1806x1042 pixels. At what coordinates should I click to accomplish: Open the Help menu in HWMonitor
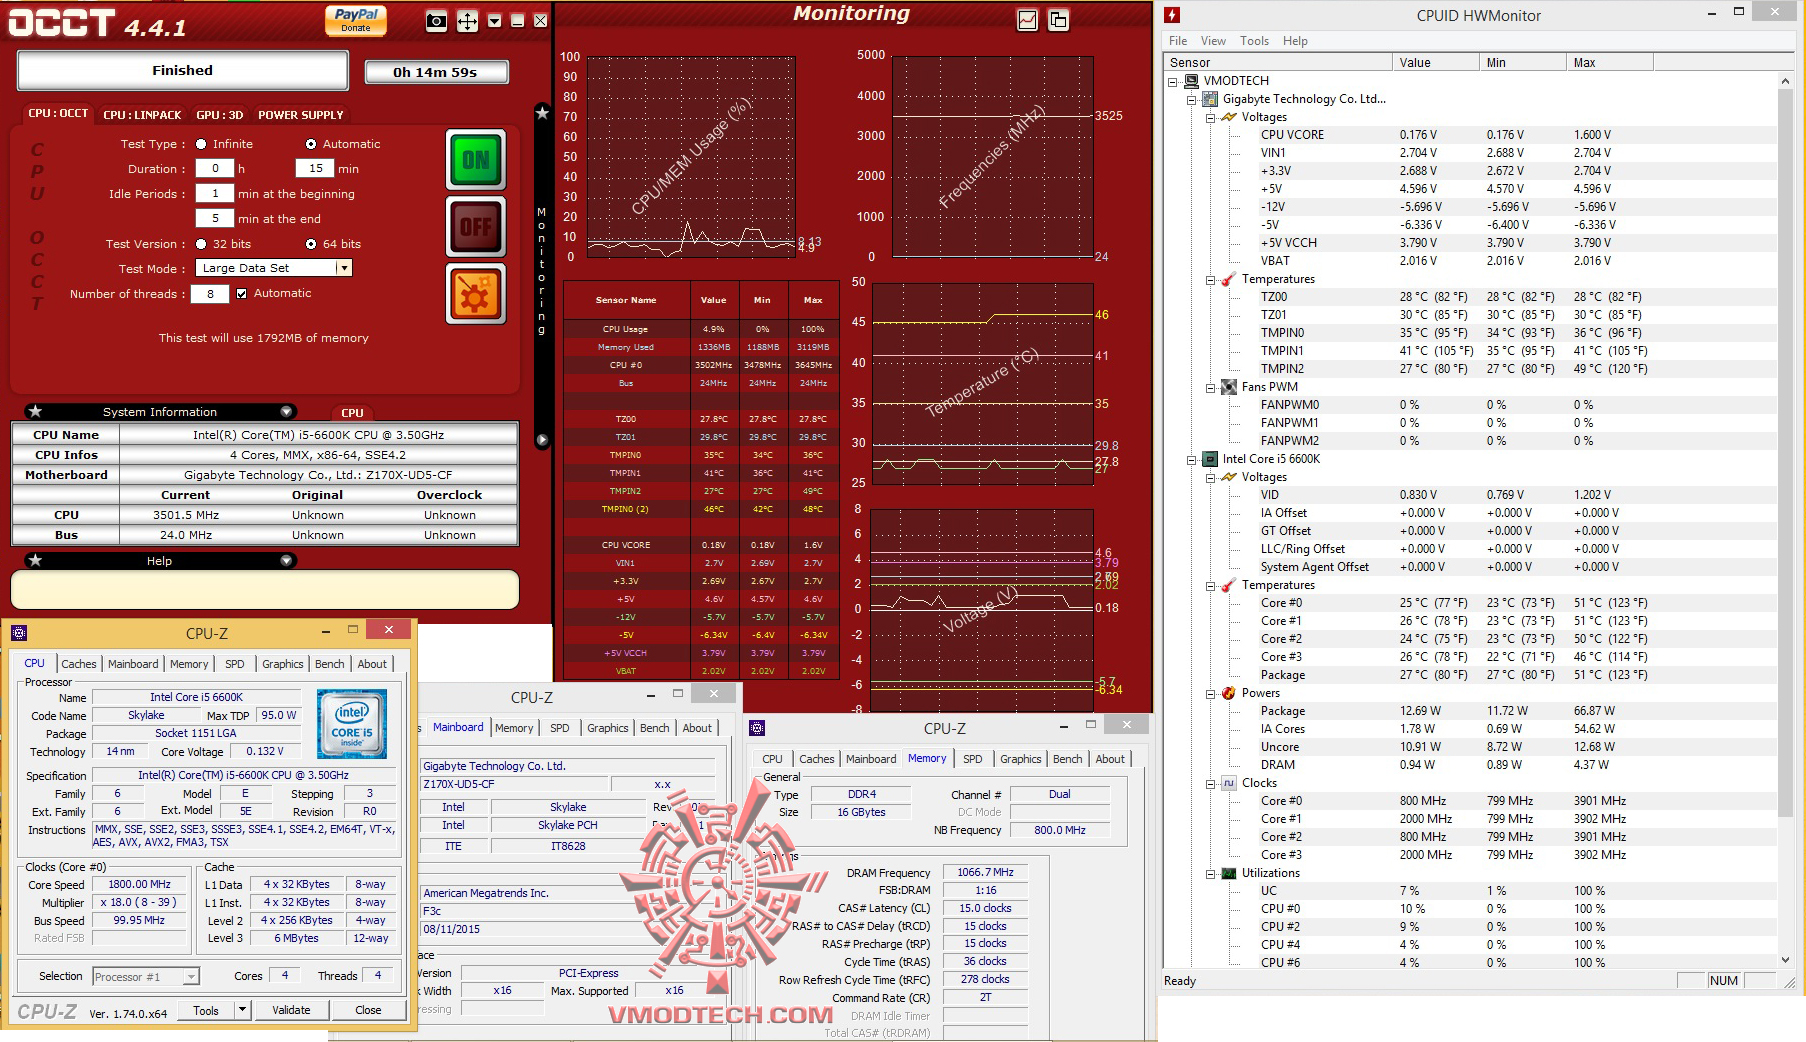pos(1295,41)
